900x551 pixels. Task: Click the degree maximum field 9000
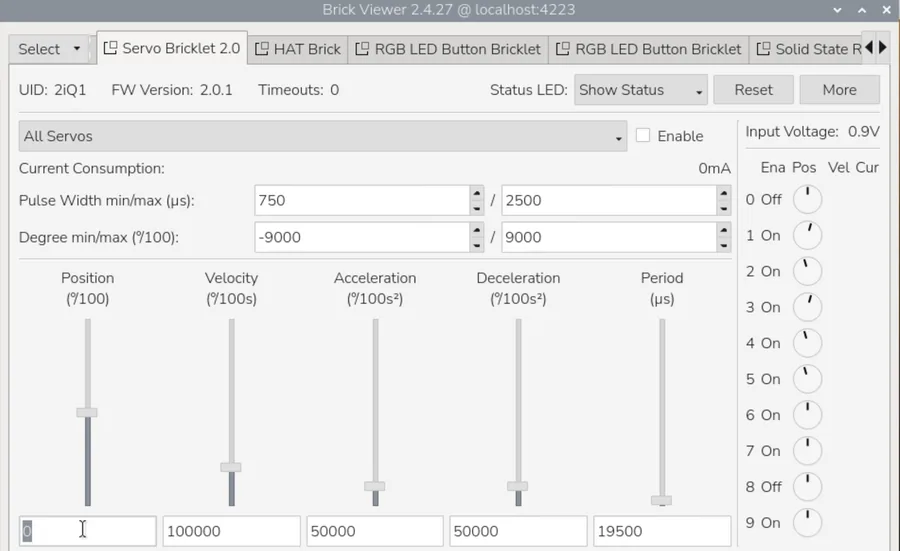[x=609, y=237]
